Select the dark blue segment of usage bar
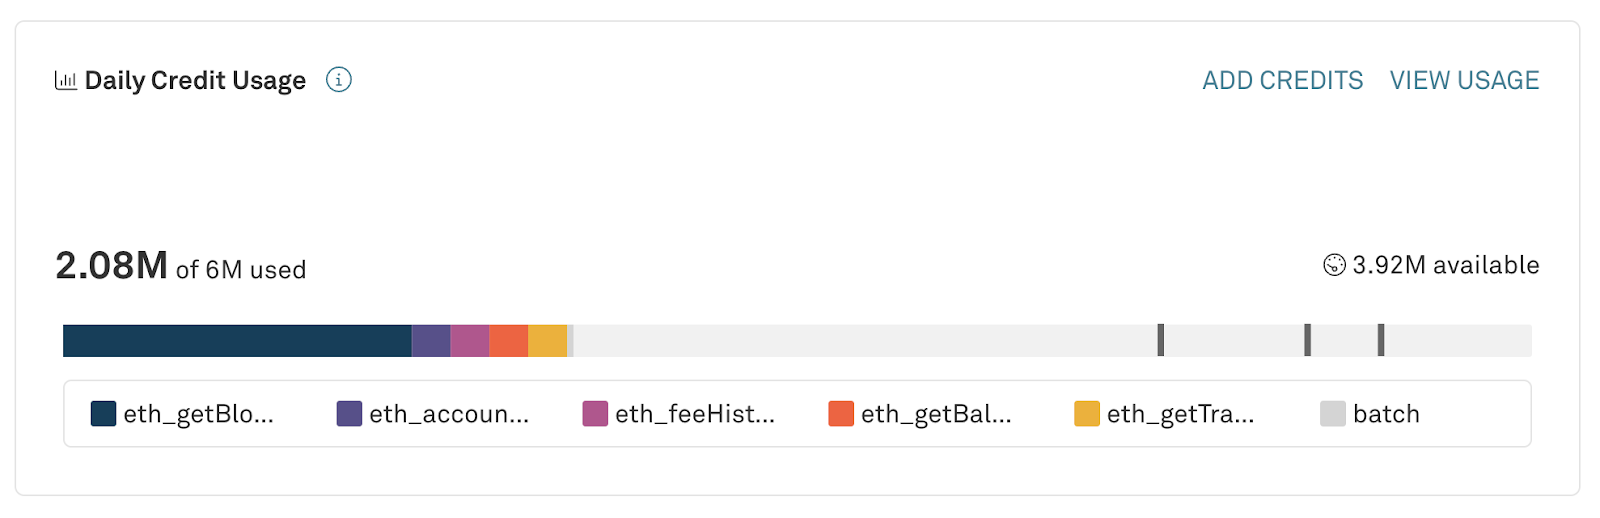This screenshot has height=518, width=1600. pos(237,341)
